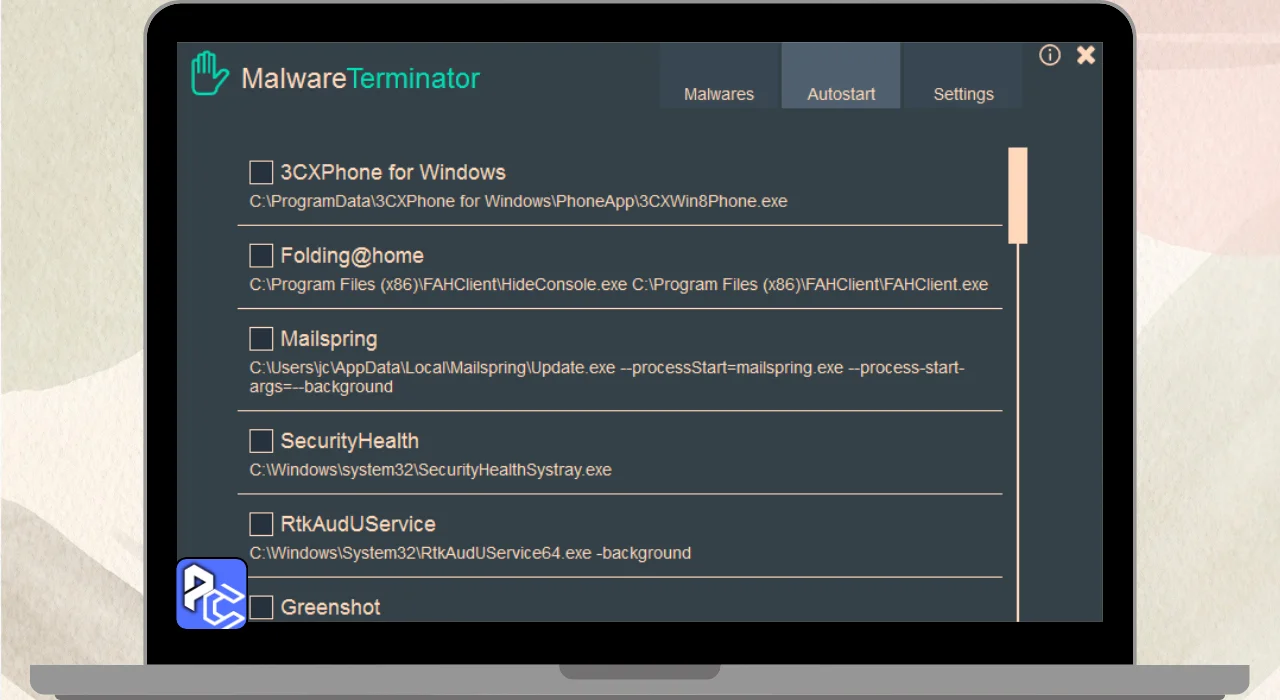The height and width of the screenshot is (700, 1280).
Task: Click the Mailspring Update.exe path text
Action: coord(607,377)
